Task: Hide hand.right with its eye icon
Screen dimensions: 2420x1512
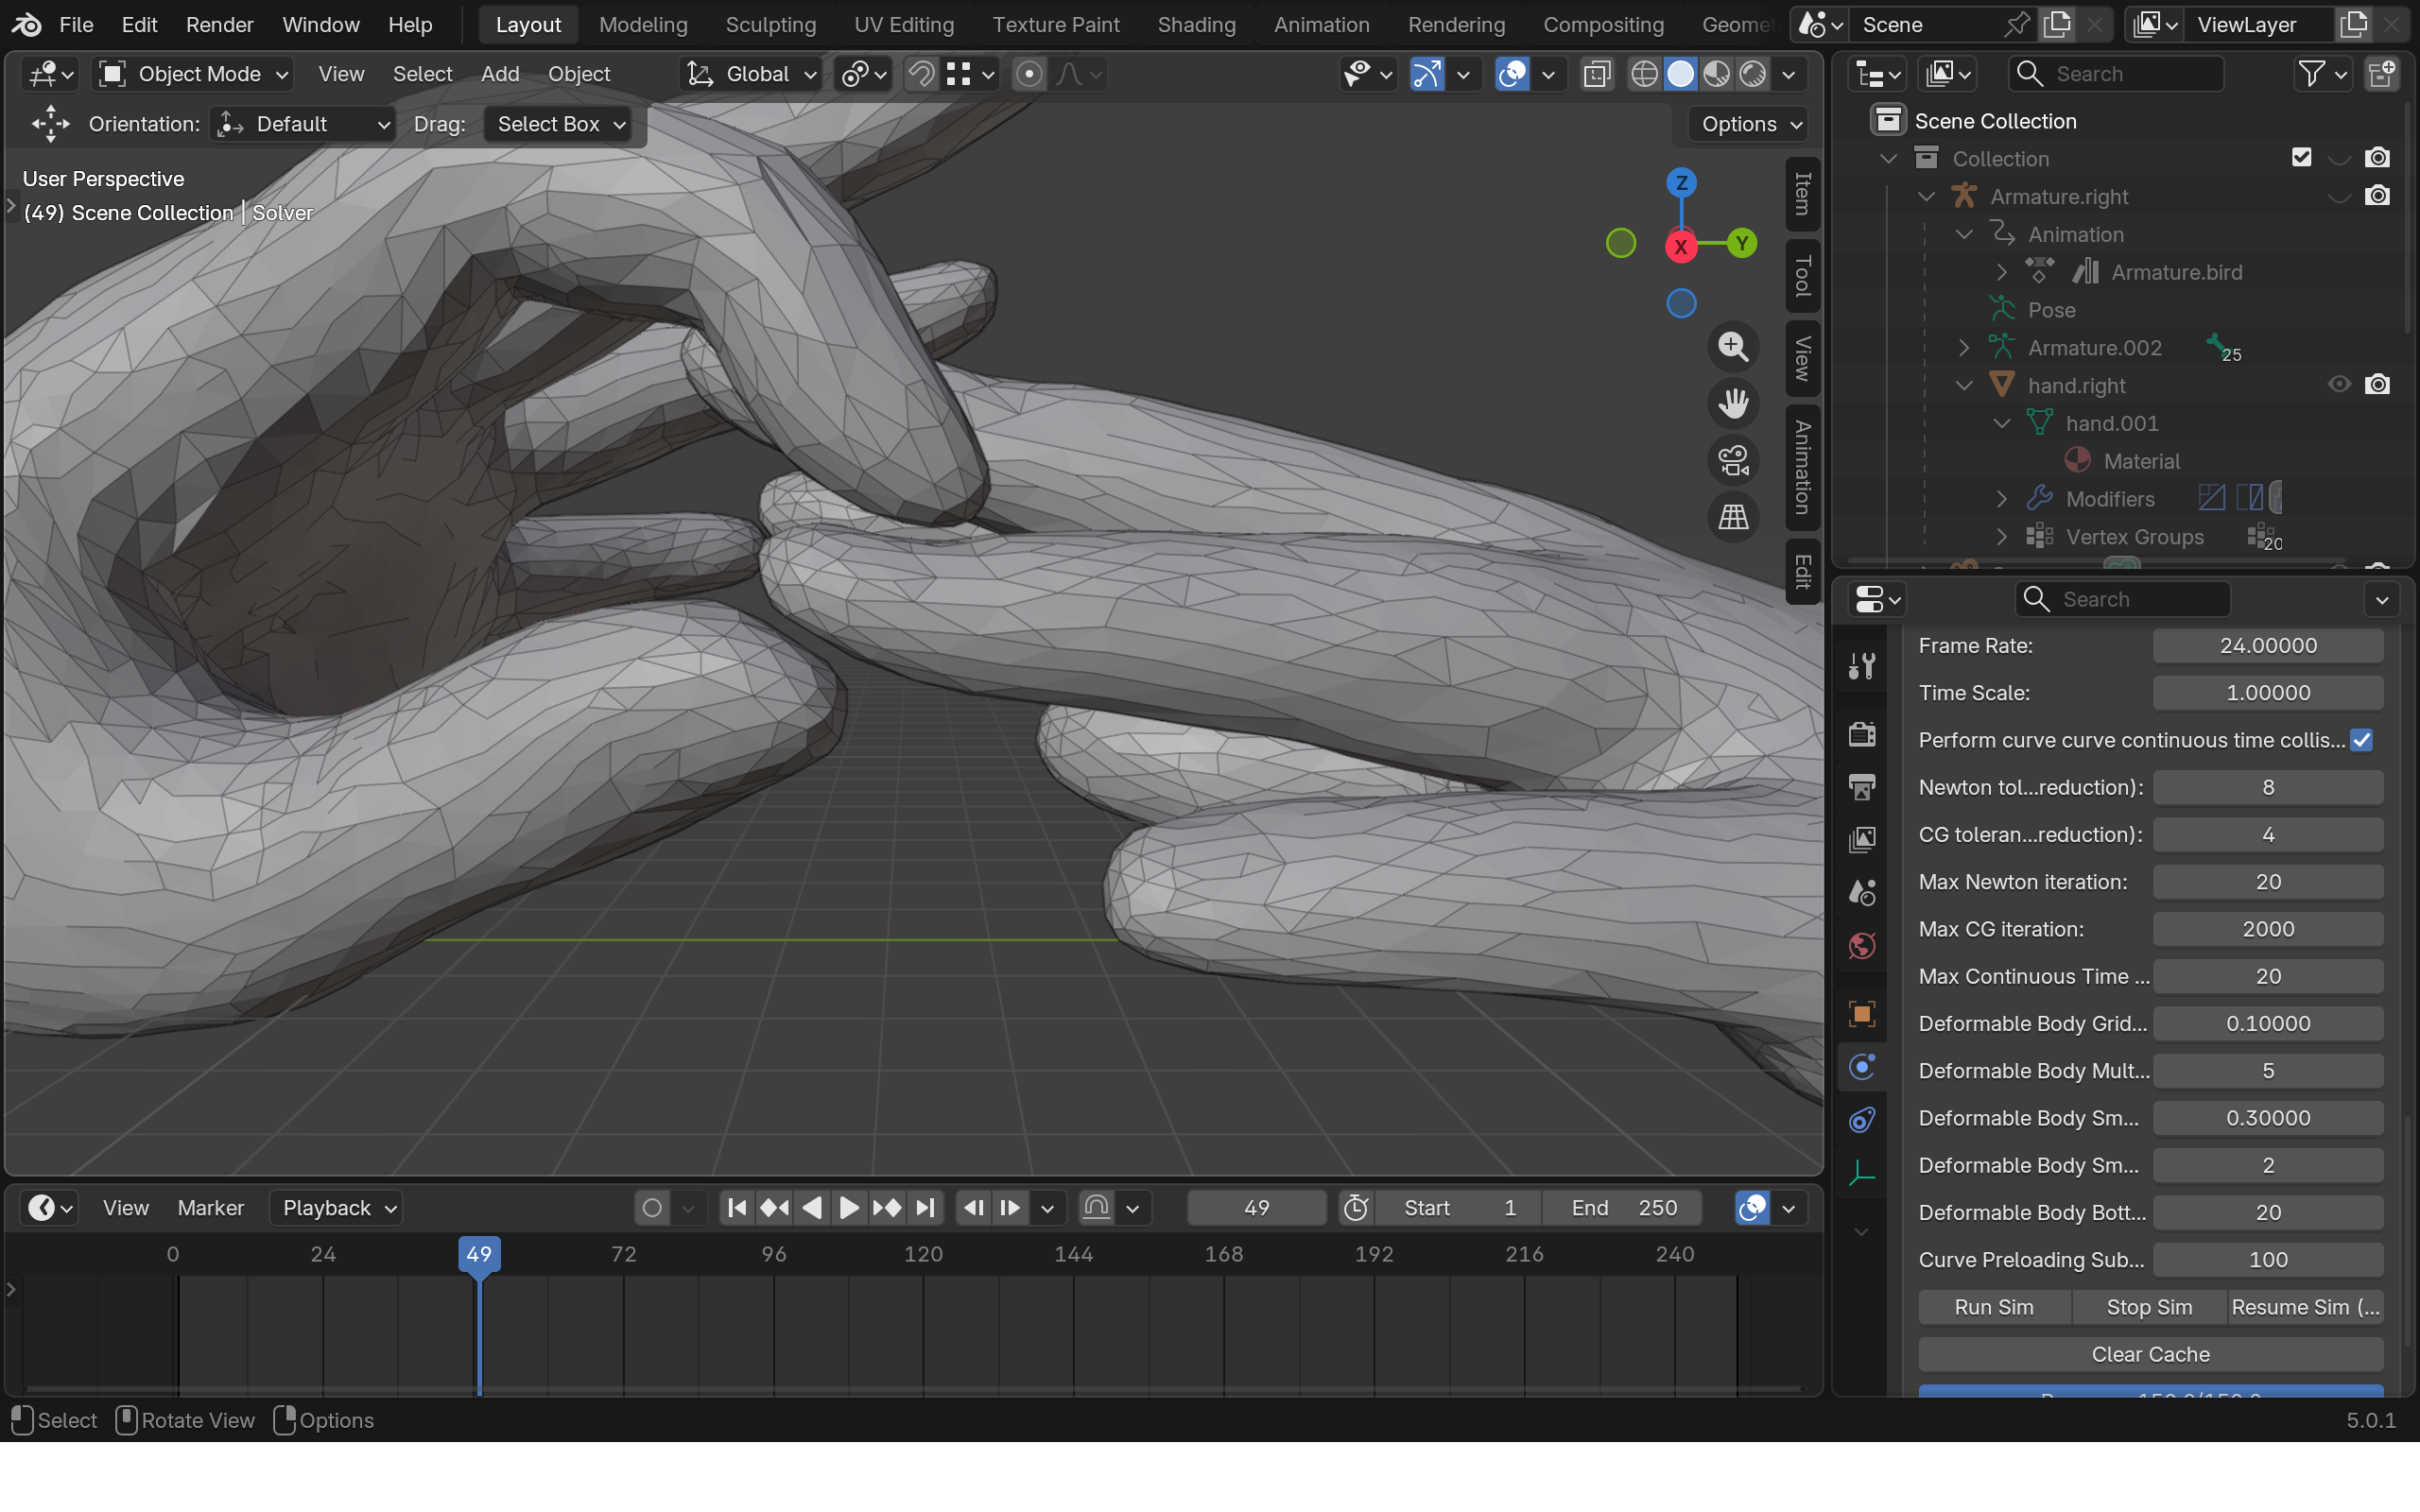Action: pos(2338,385)
